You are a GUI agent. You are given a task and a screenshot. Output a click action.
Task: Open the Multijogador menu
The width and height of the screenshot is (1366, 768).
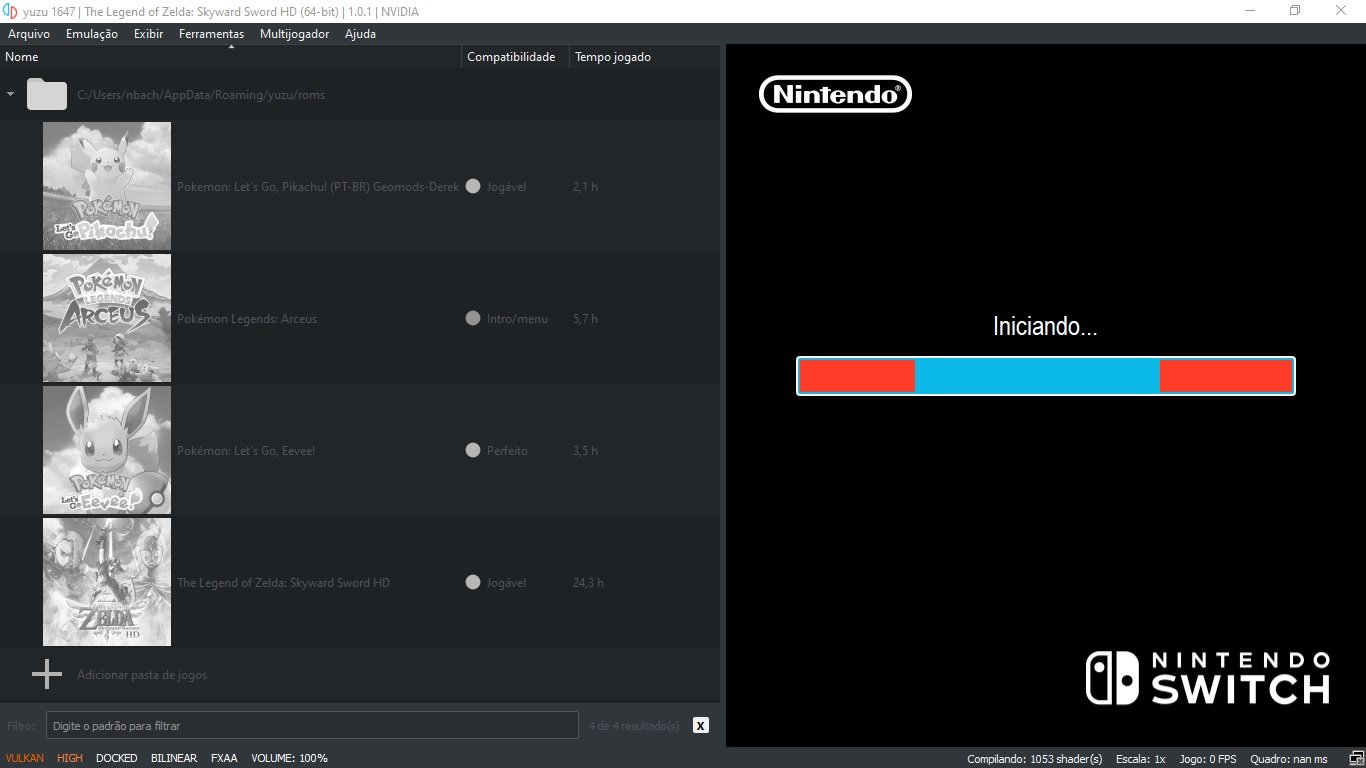coord(294,34)
